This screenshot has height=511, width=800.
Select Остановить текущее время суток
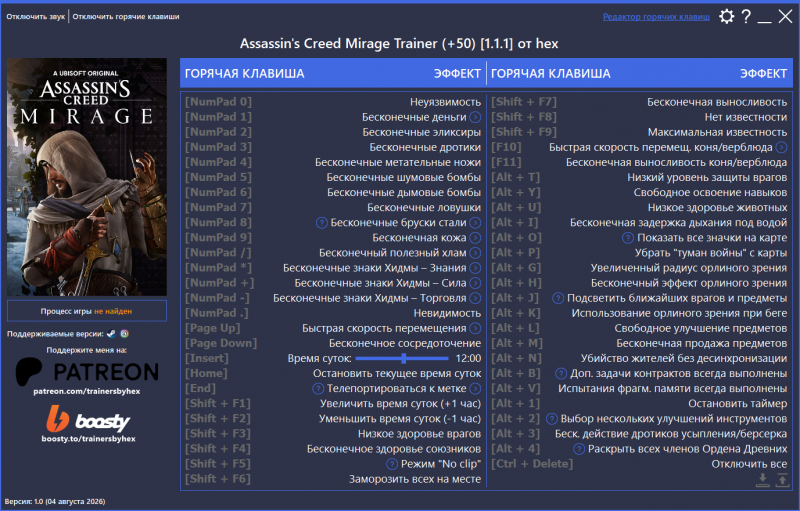click(x=397, y=373)
